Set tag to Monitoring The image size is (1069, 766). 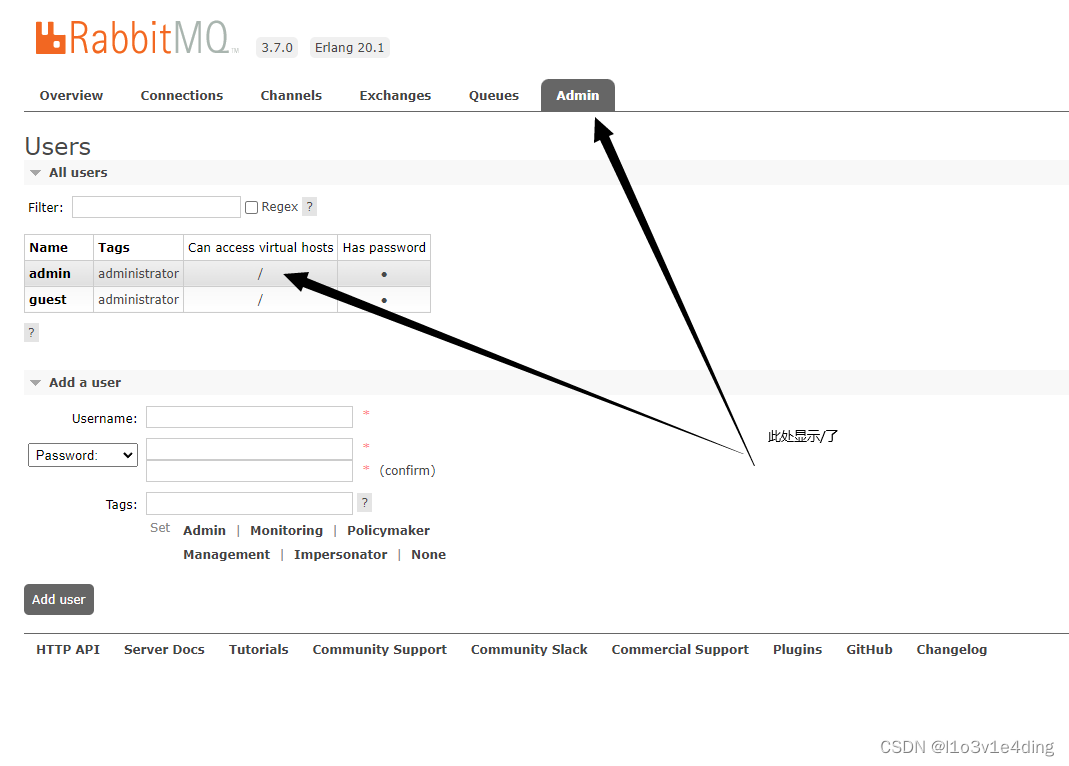(286, 530)
